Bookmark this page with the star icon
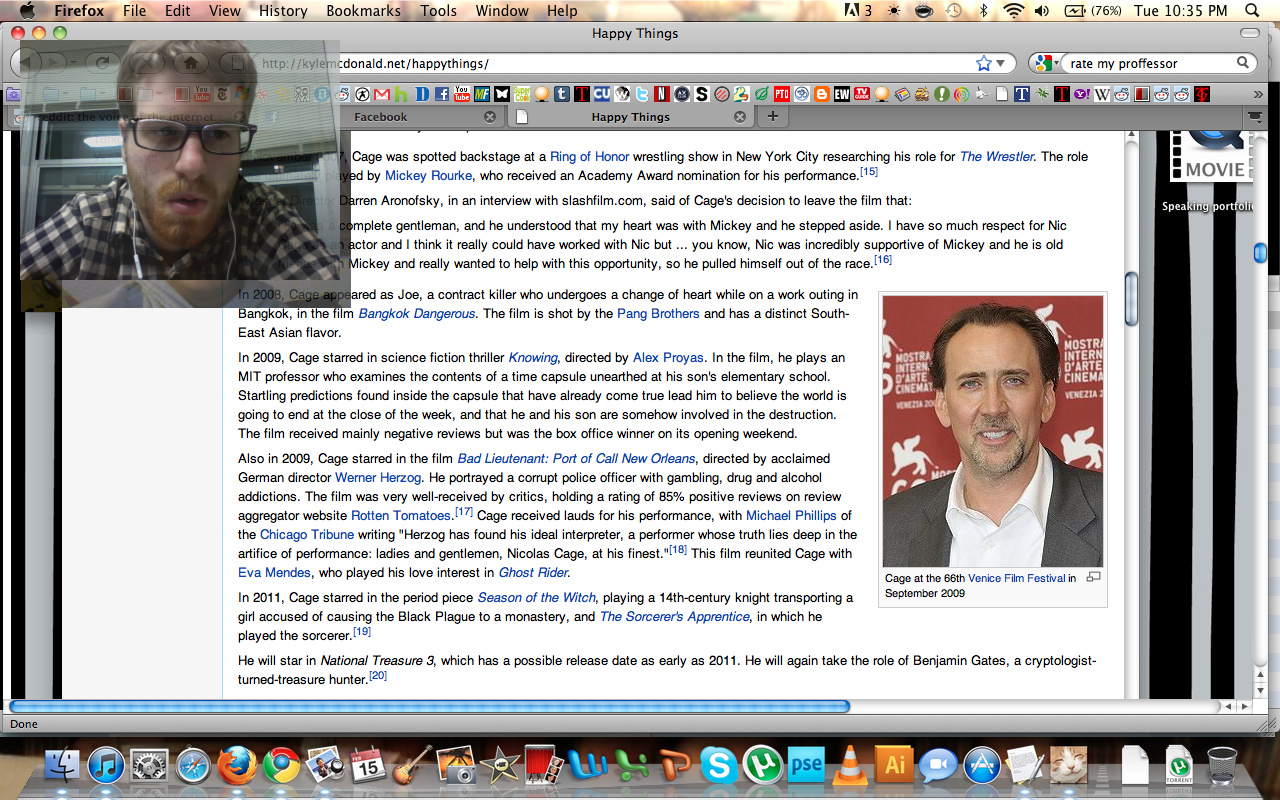Image resolution: width=1280 pixels, height=800 pixels. 984,63
